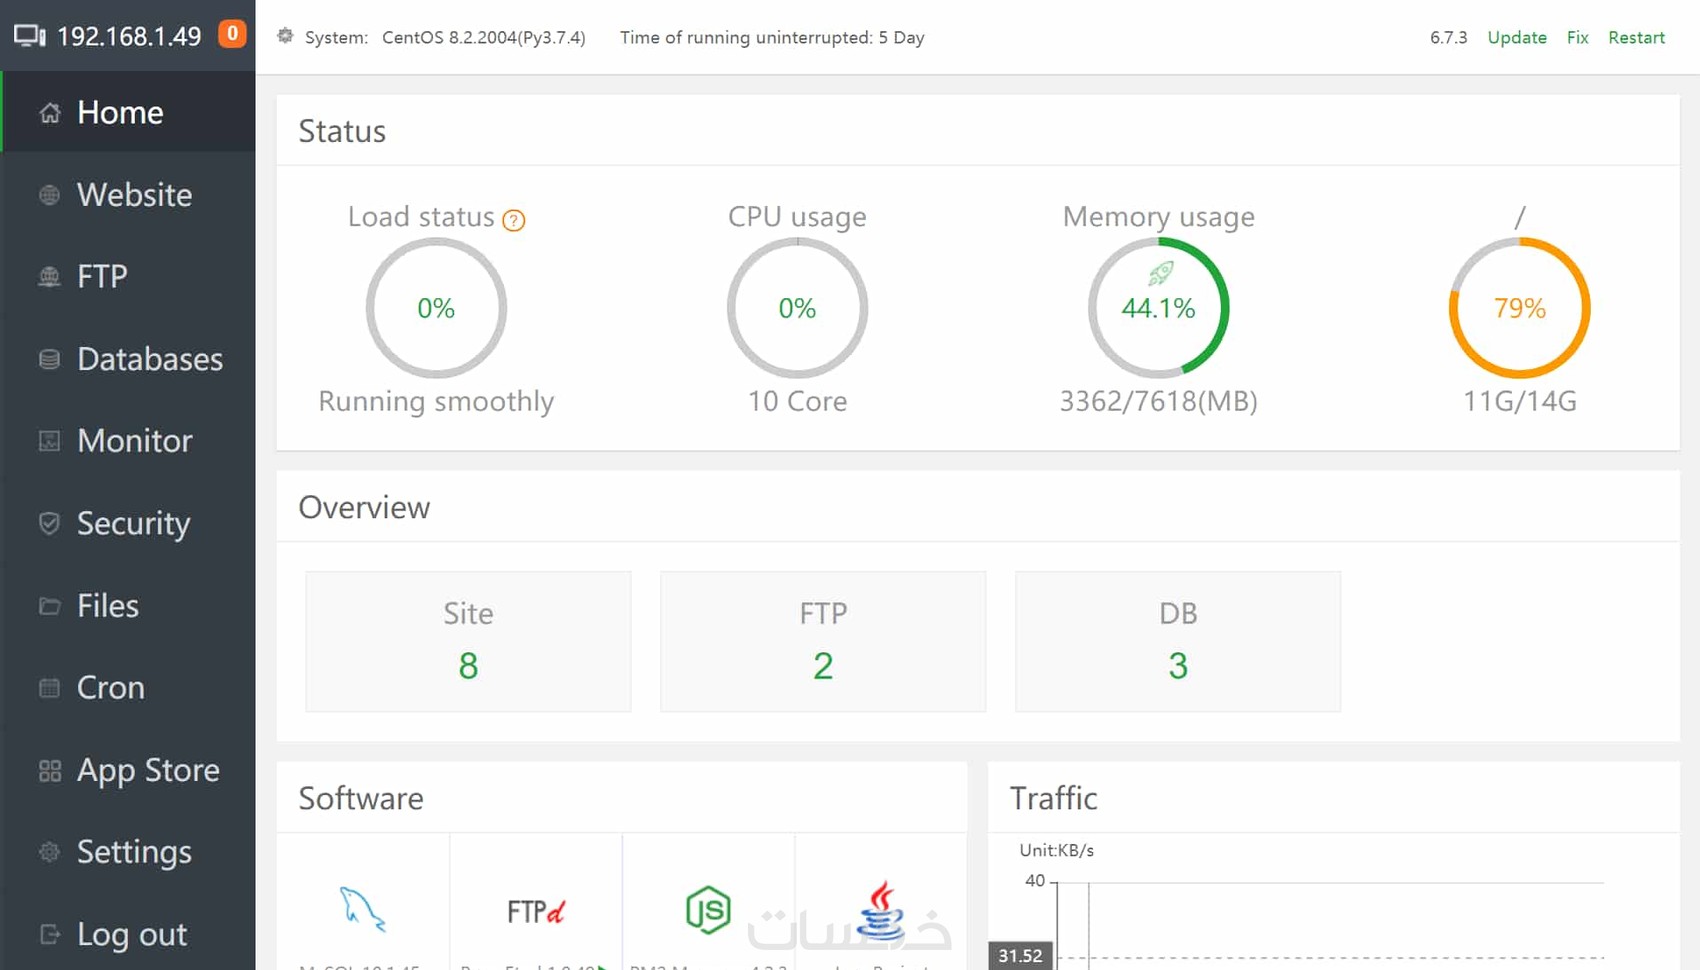
Task: Click the 11G/14G disk figure
Action: (1520, 401)
